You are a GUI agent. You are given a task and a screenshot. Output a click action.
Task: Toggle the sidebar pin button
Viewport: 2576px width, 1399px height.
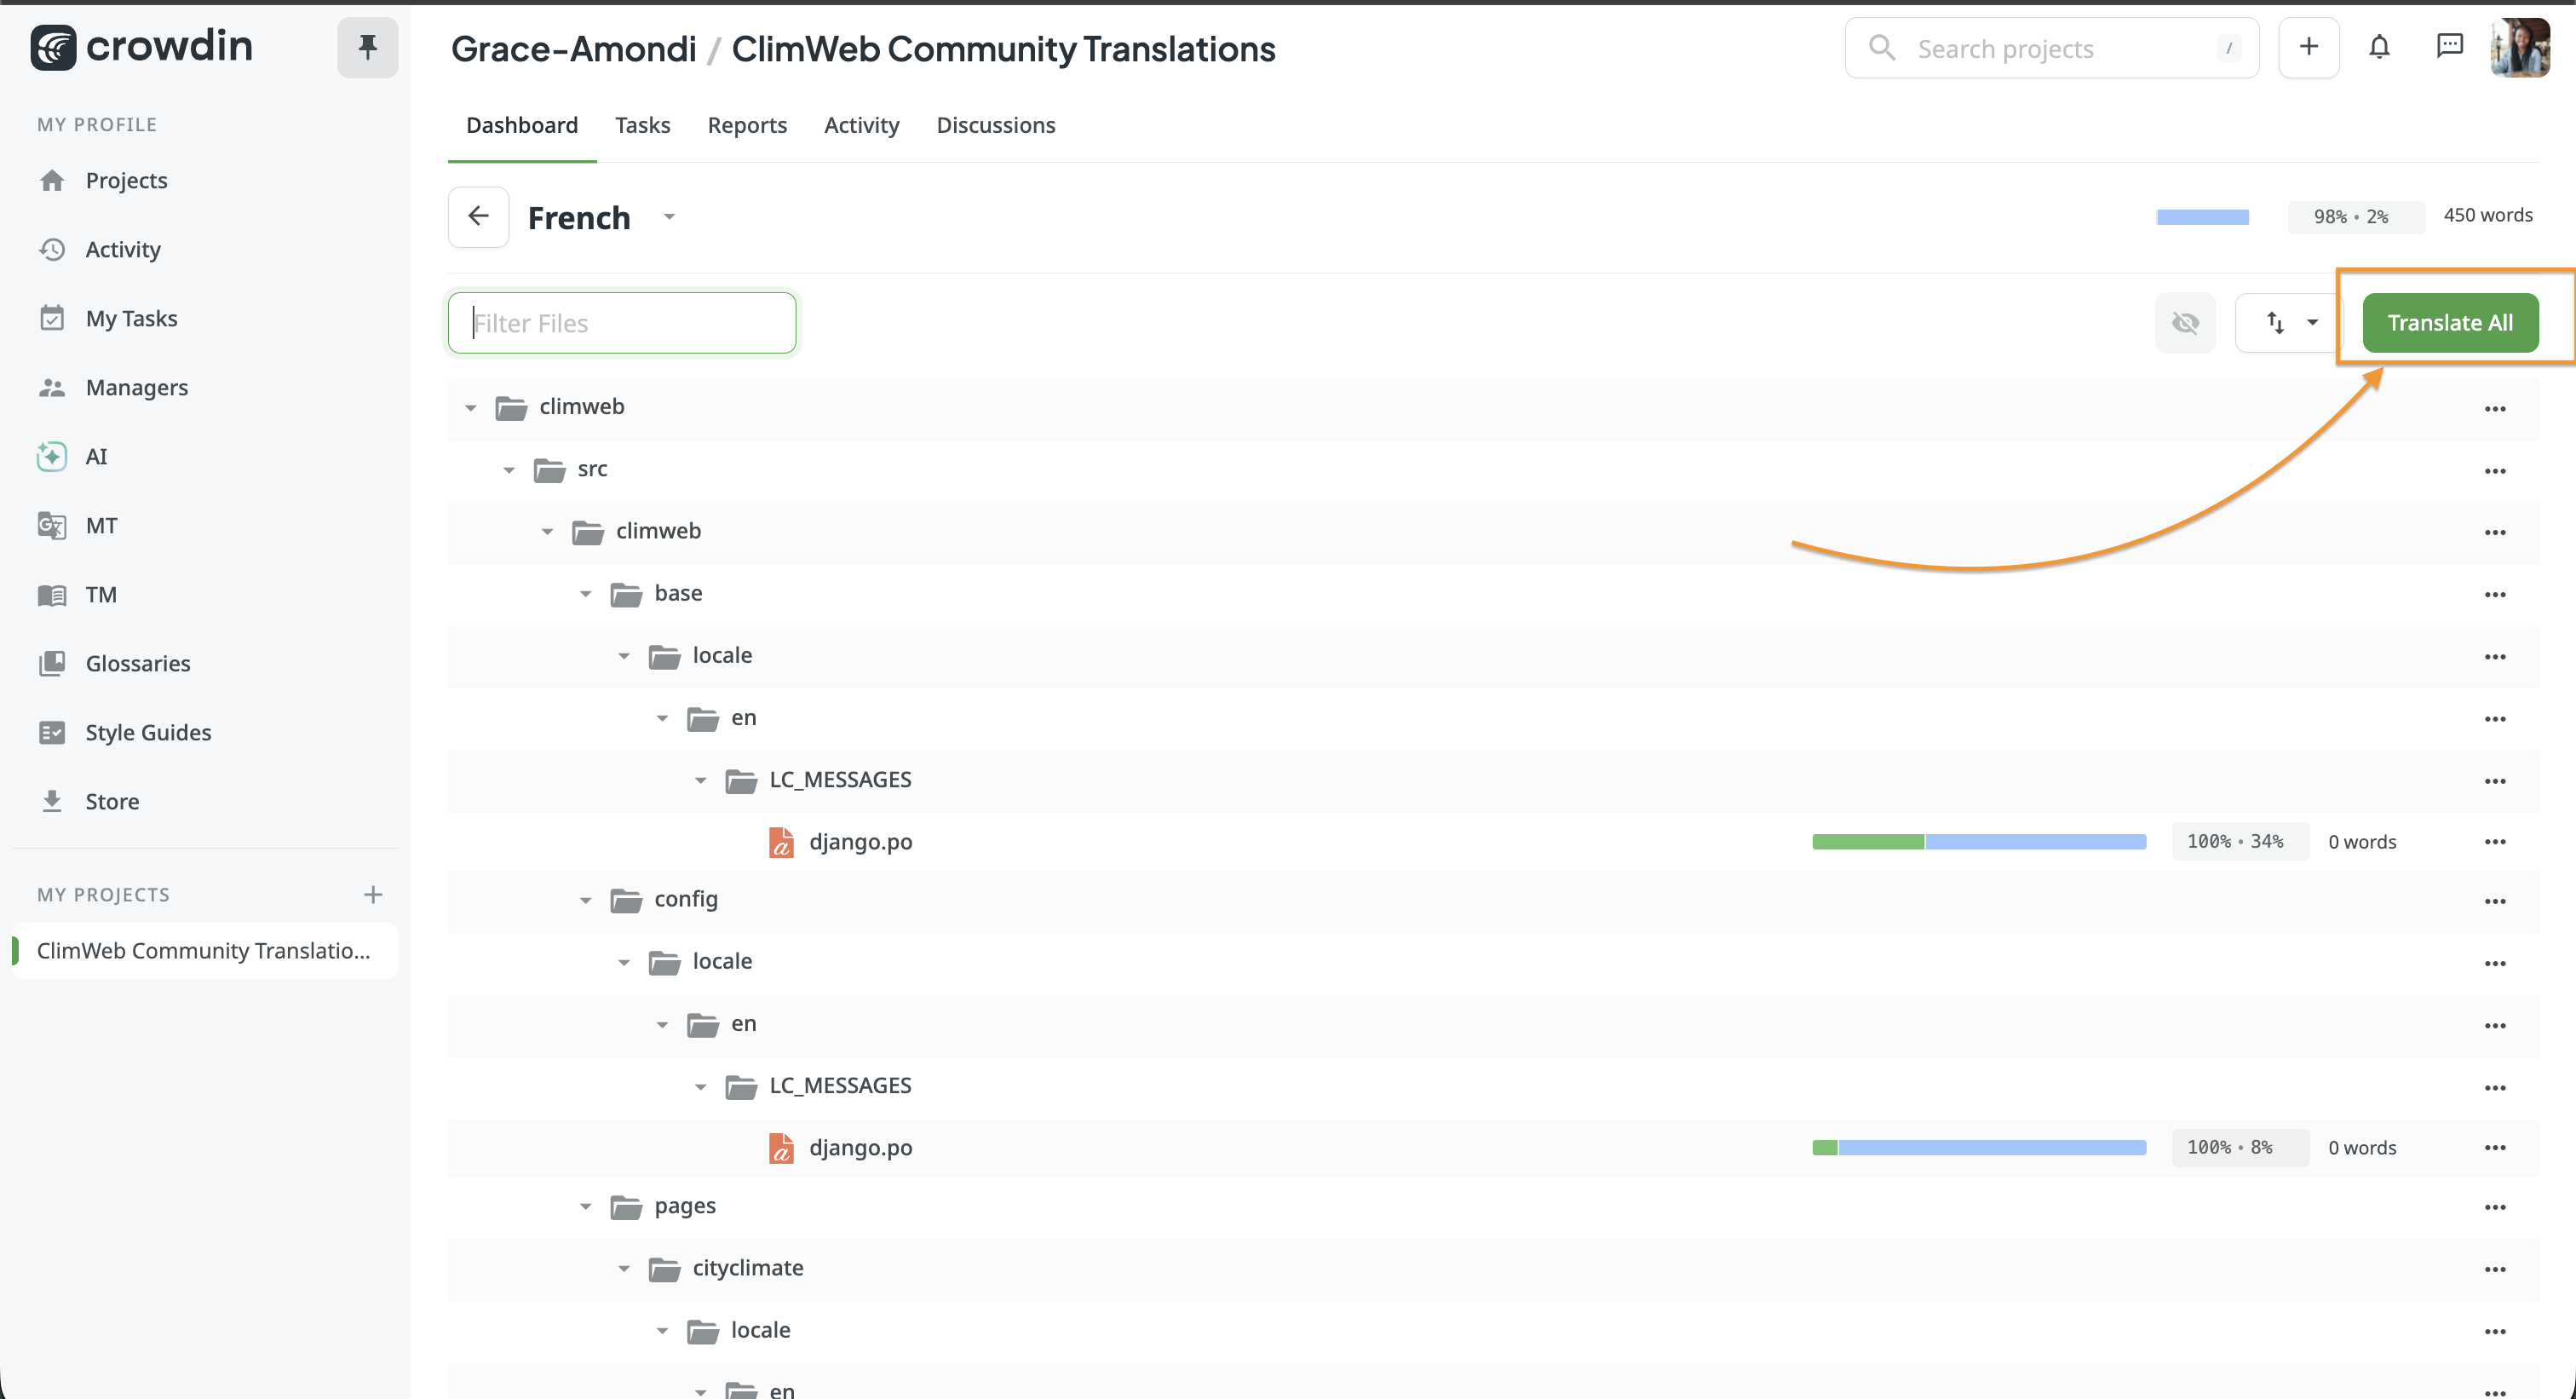coord(367,47)
